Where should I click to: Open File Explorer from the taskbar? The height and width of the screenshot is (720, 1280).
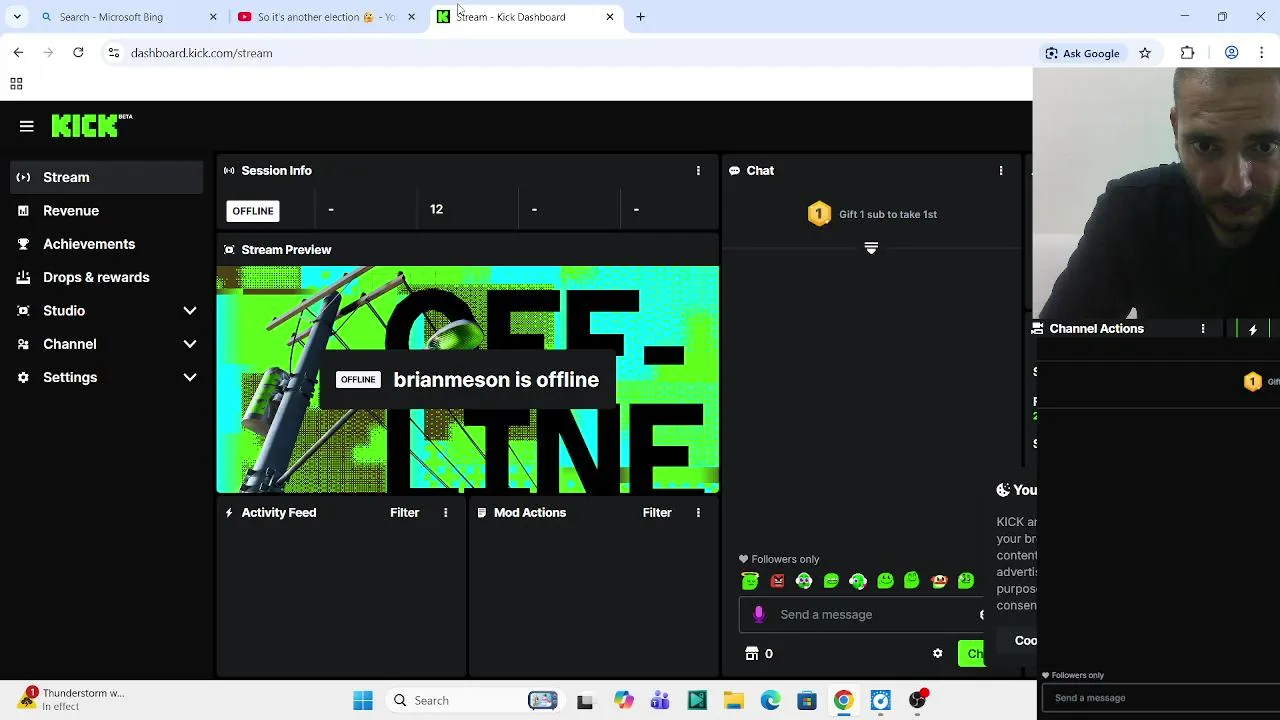733,701
